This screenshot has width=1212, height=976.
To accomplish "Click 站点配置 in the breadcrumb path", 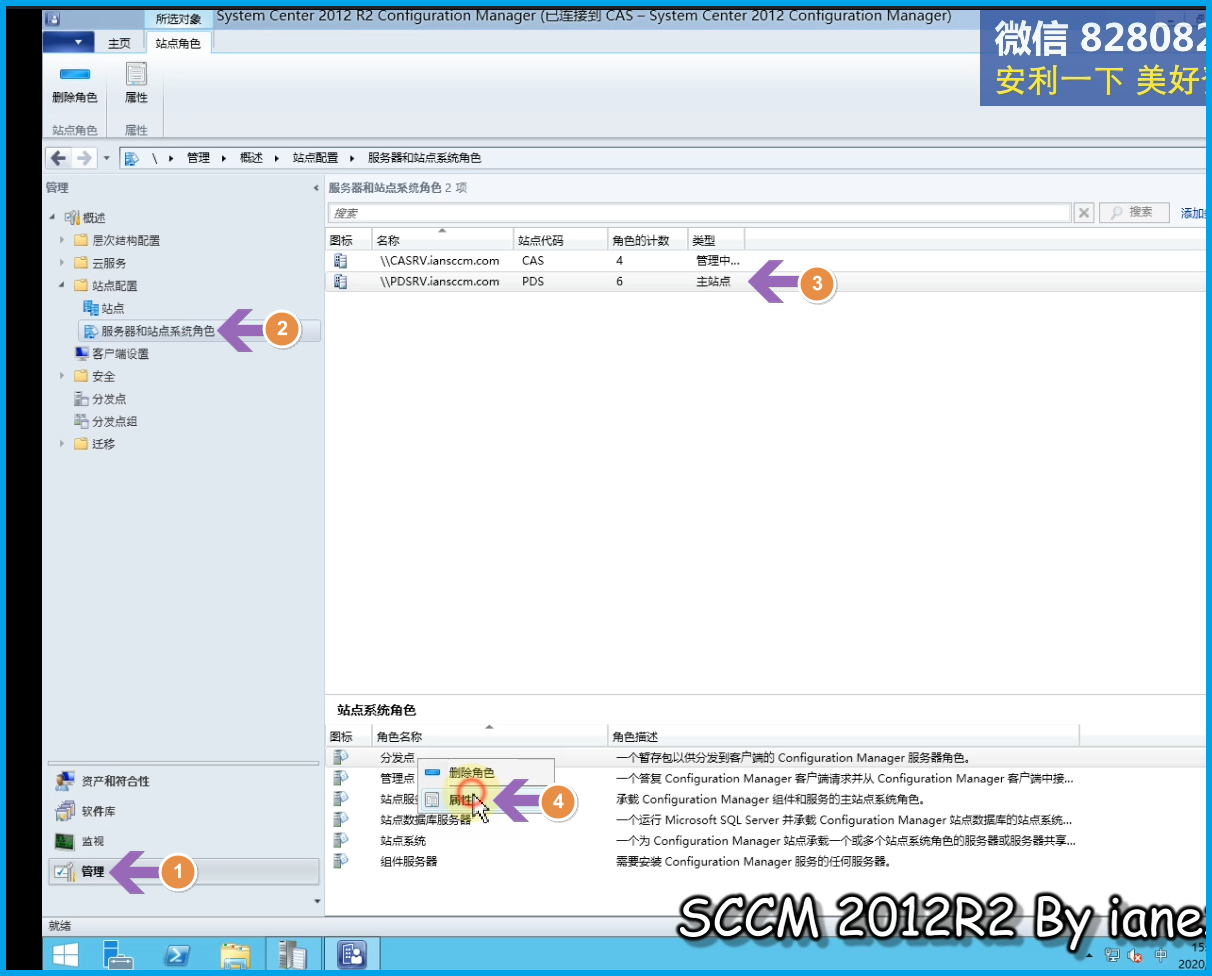I will pos(315,158).
